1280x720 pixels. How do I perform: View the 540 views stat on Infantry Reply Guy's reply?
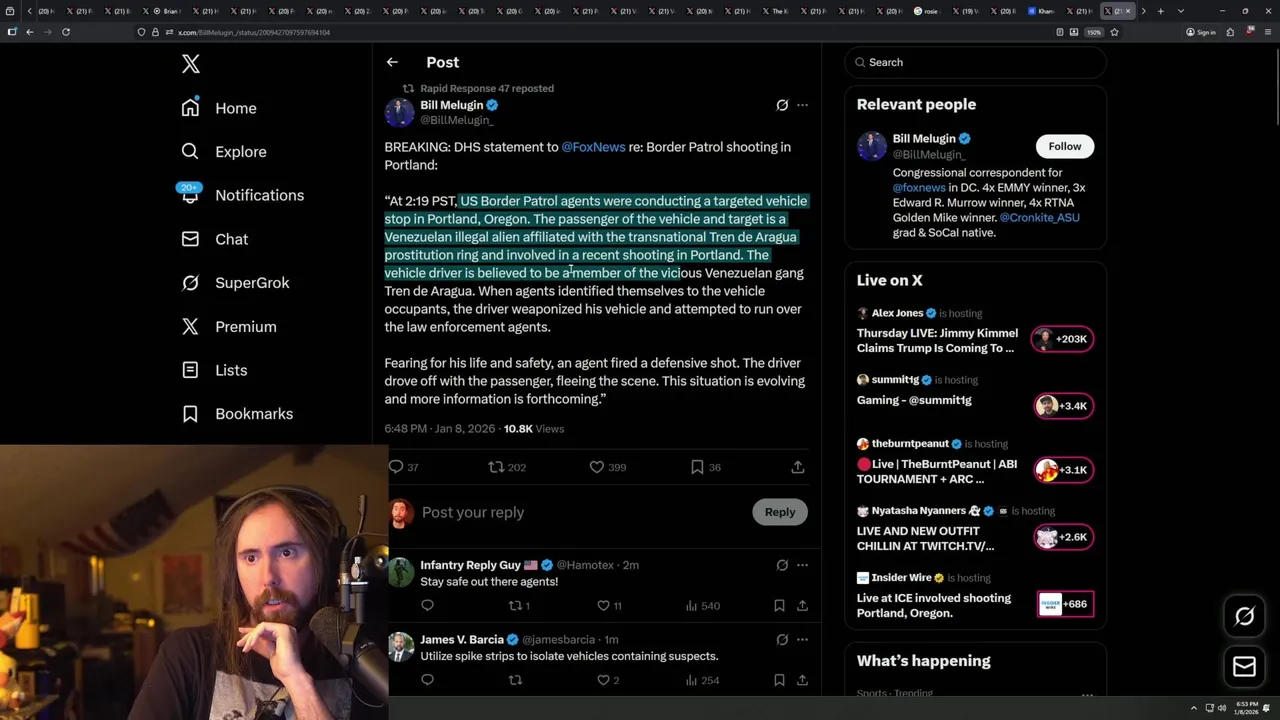click(x=703, y=605)
